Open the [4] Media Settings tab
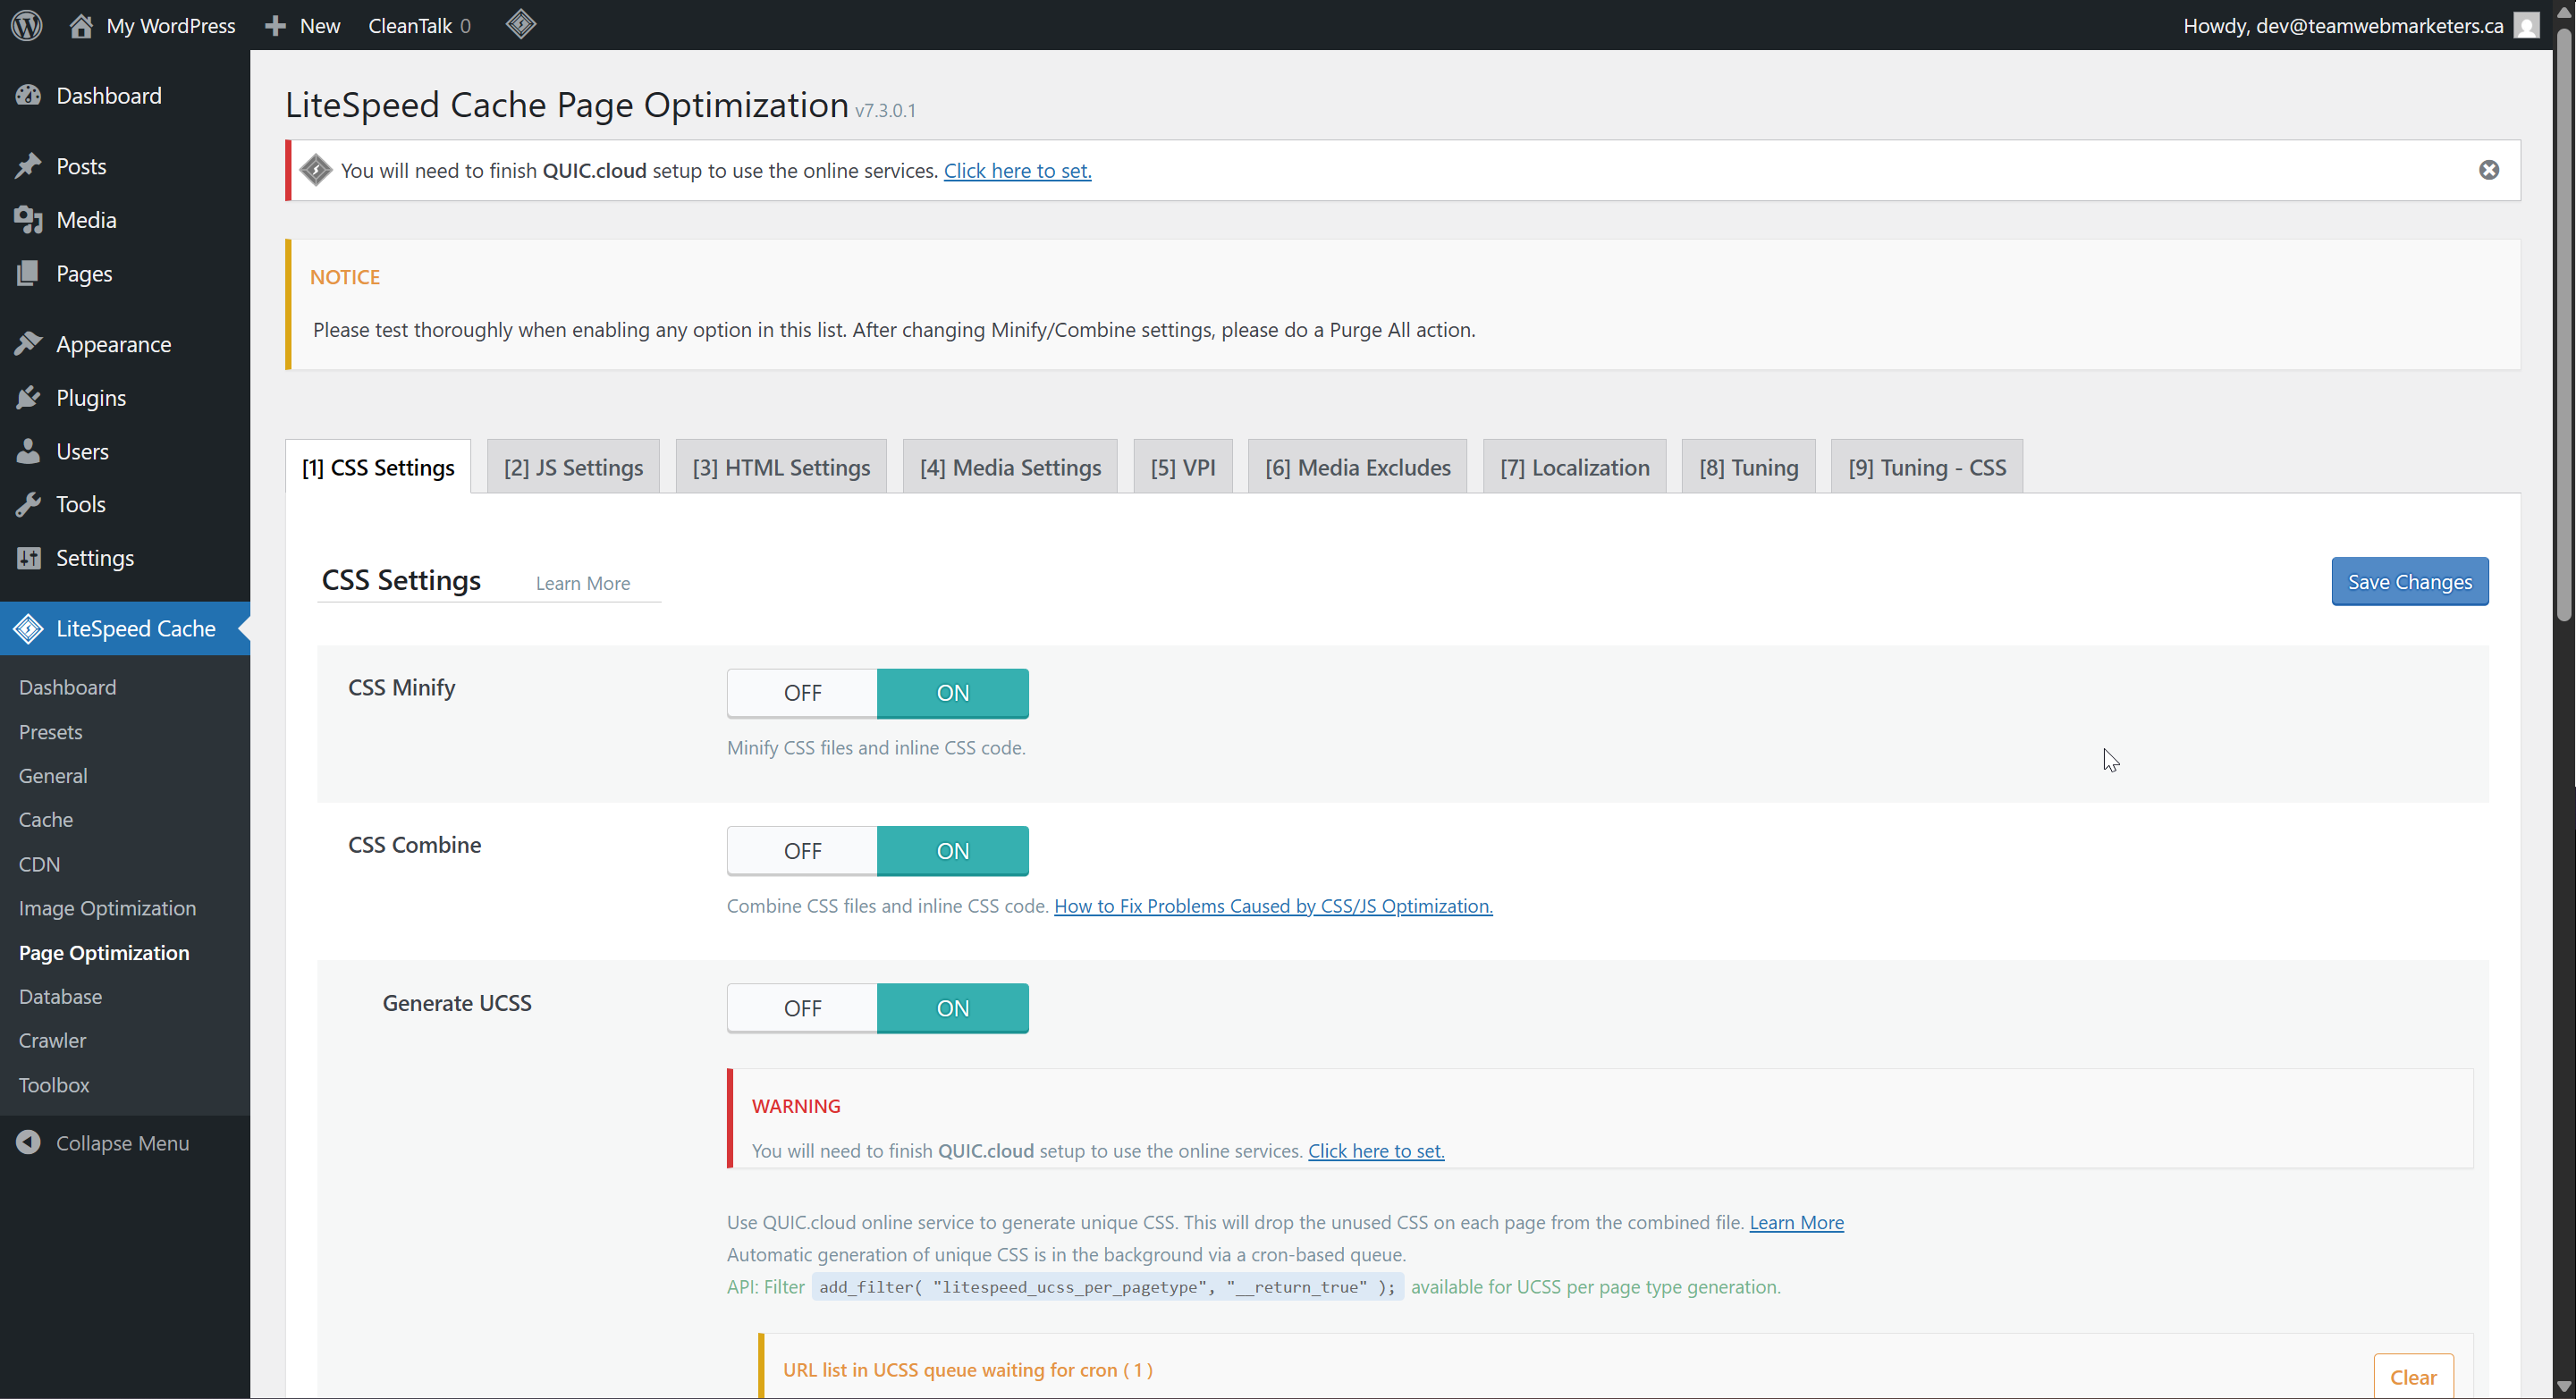2576x1399 pixels. click(1010, 467)
